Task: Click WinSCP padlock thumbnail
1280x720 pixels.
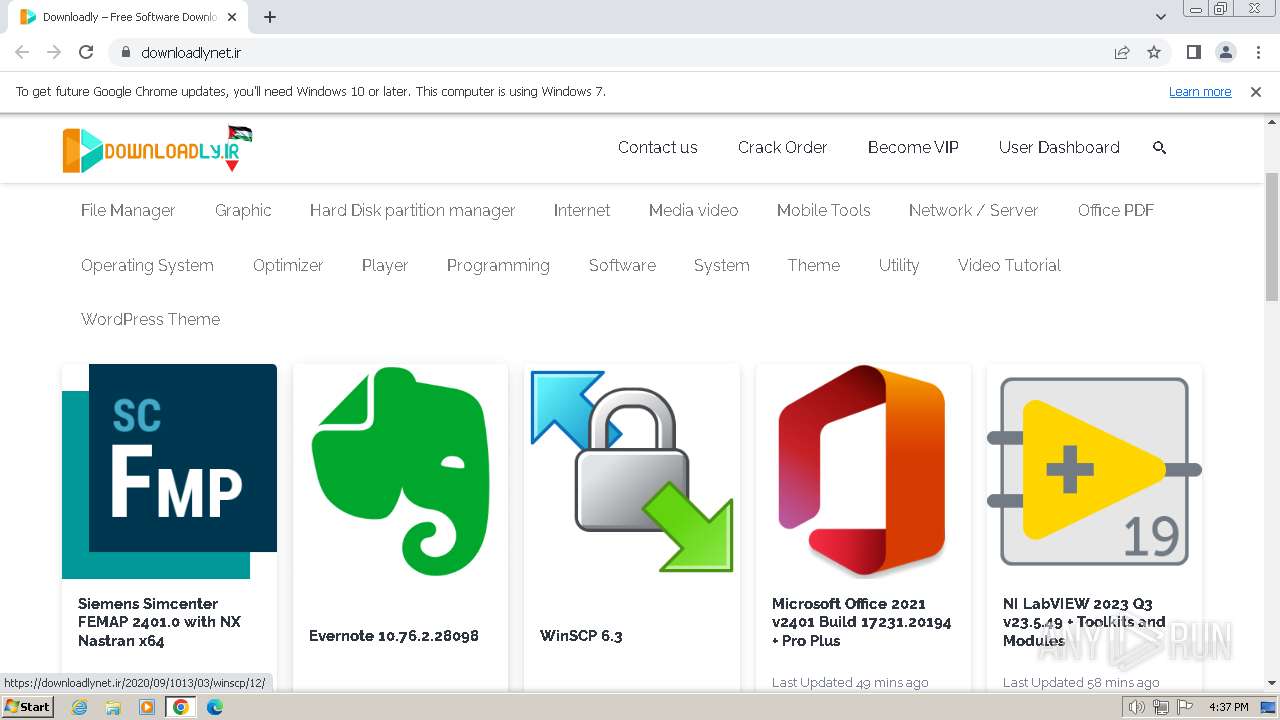Action: point(631,471)
